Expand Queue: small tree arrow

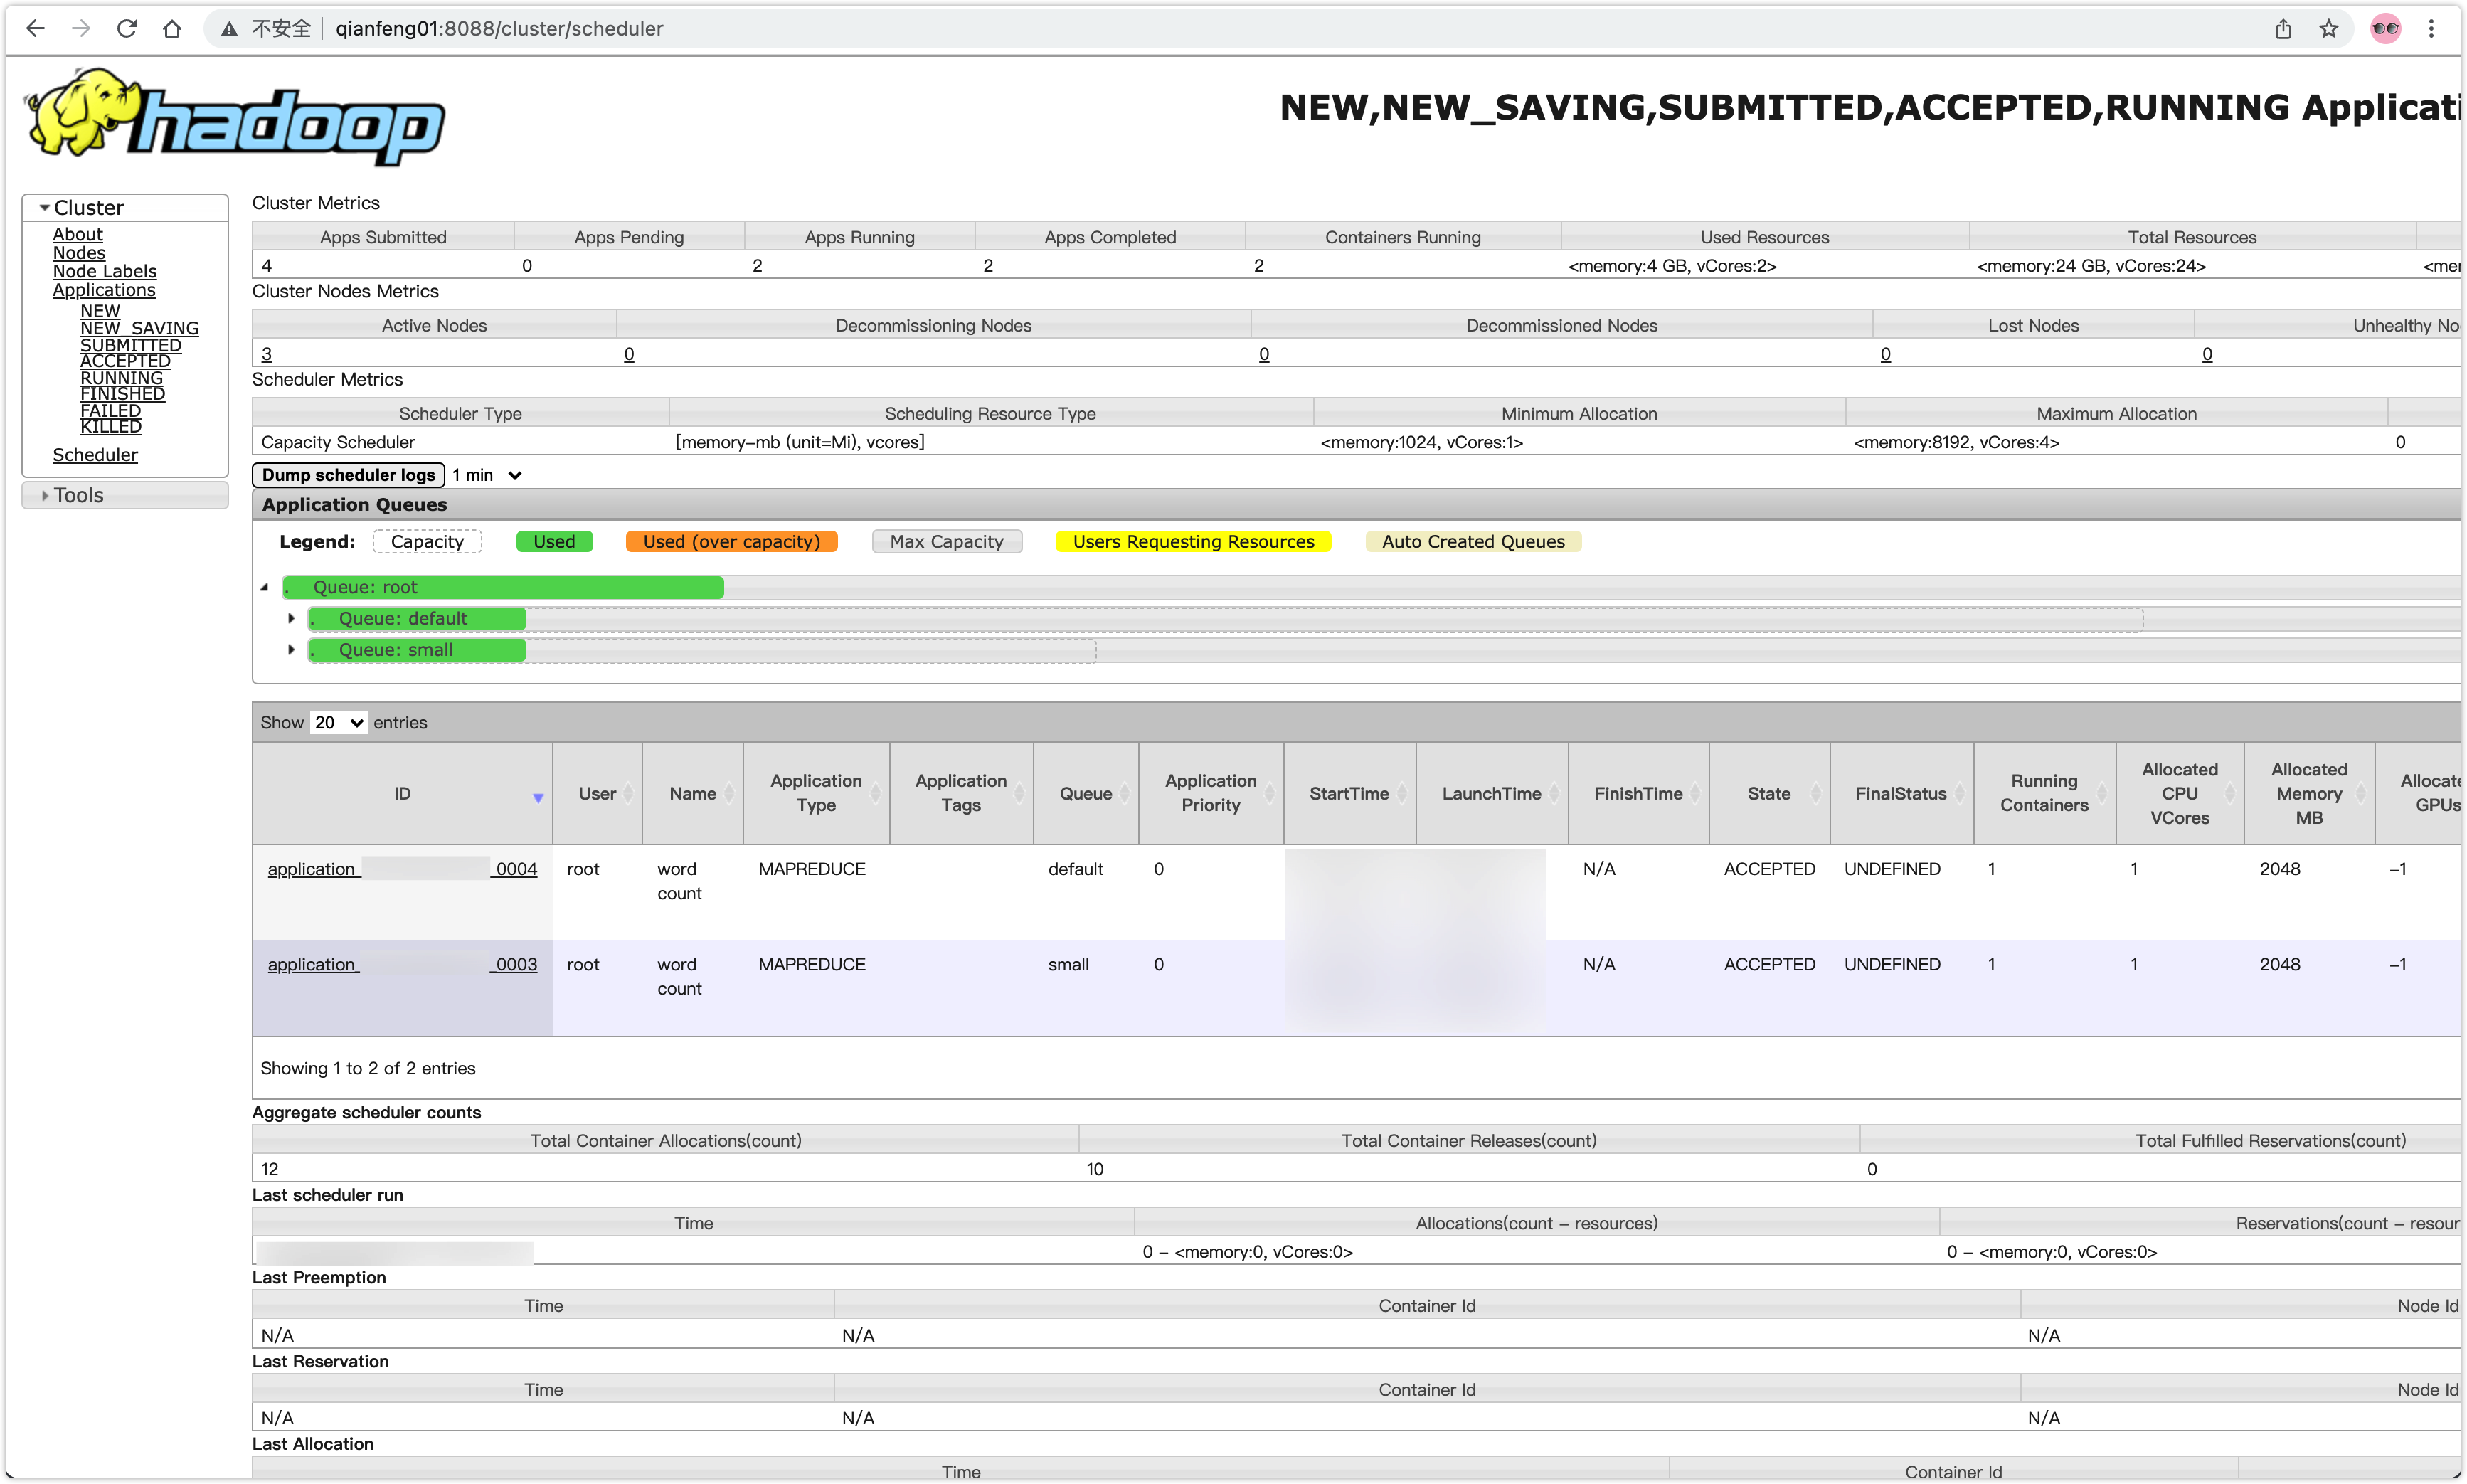coord(291,649)
